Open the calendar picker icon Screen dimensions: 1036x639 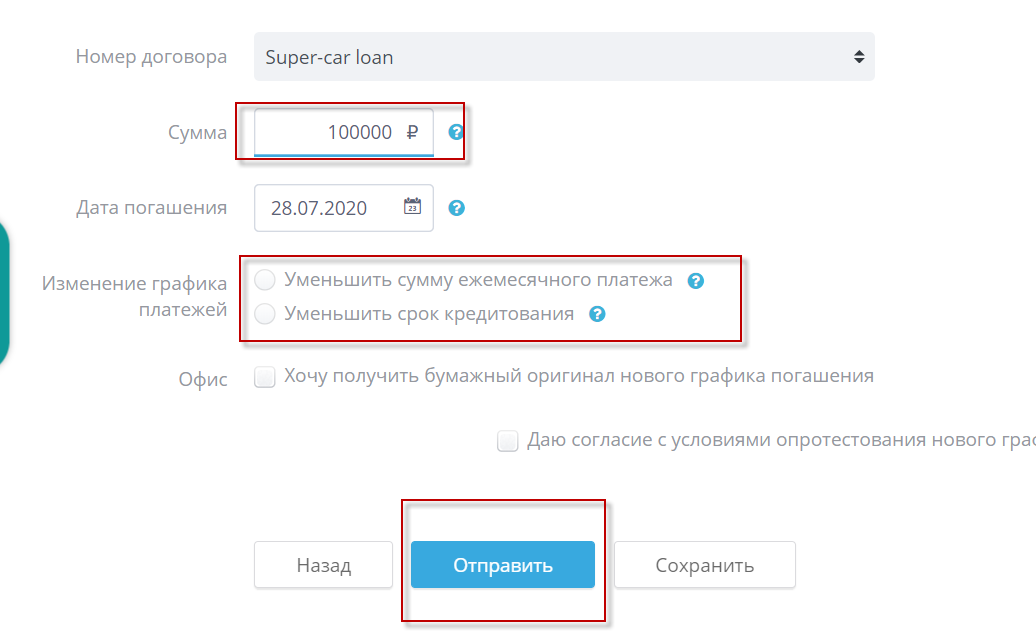click(x=412, y=207)
